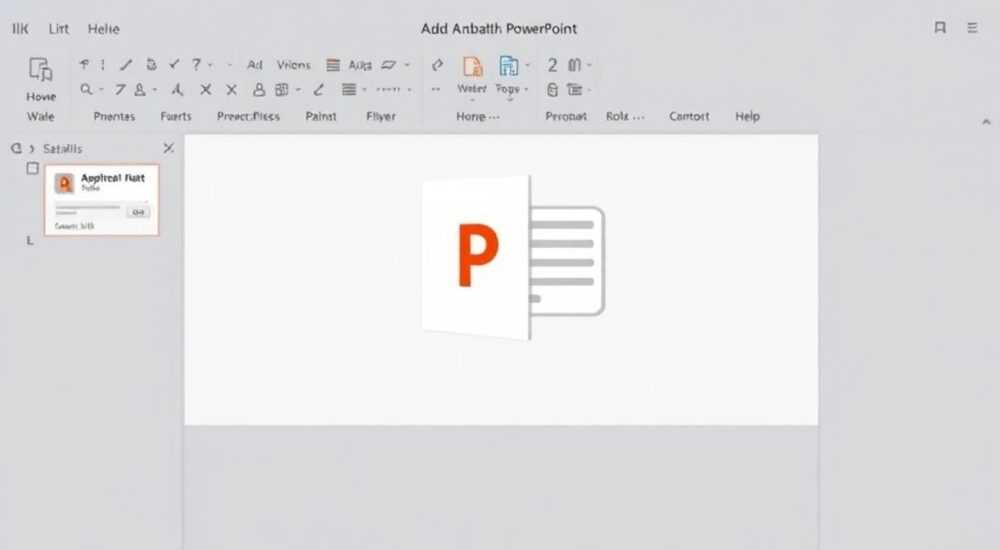Click the person silhouette icon in ribbon
1000x550 pixels.
pos(258,89)
